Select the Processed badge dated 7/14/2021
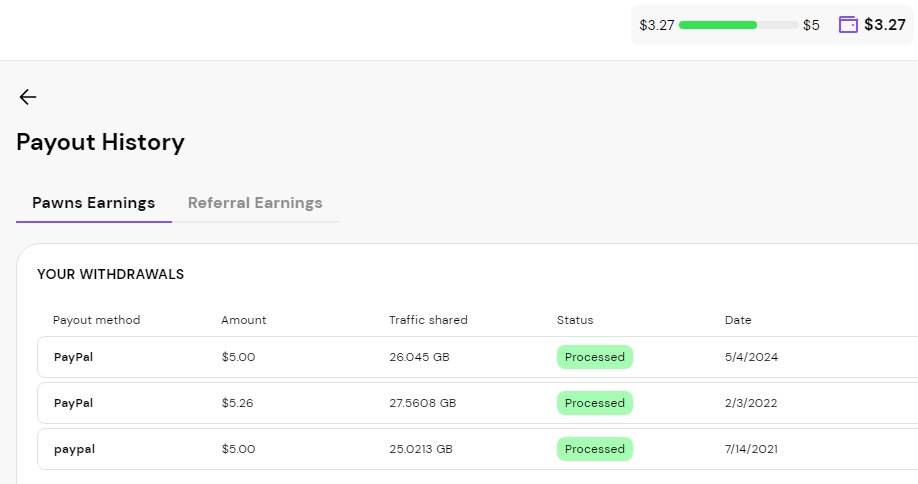 click(594, 449)
